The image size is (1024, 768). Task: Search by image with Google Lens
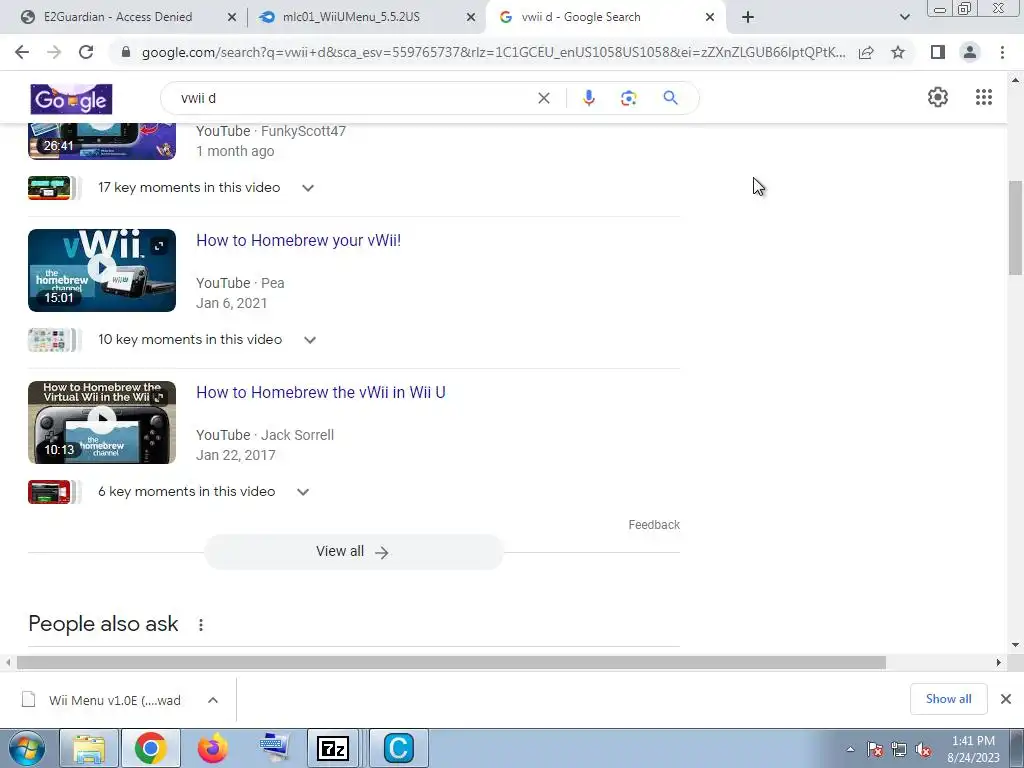point(628,98)
